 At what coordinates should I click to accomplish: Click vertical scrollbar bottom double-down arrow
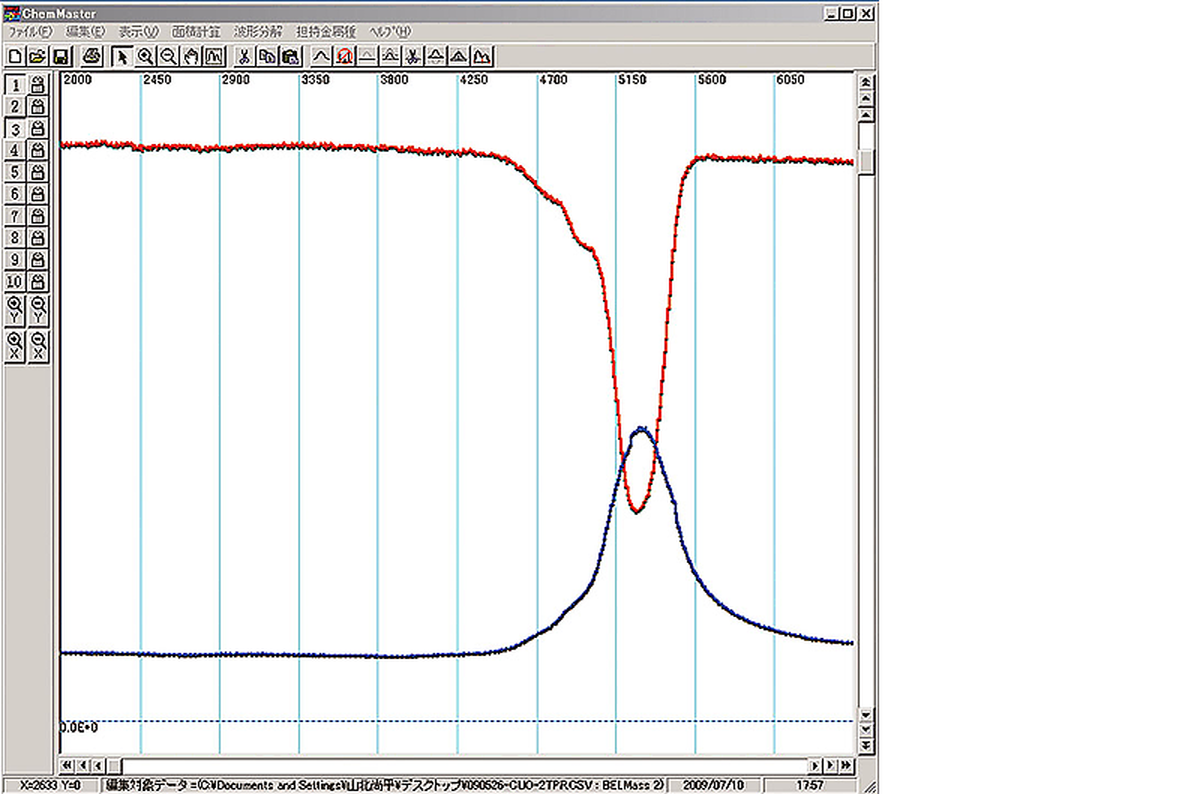(x=867, y=747)
